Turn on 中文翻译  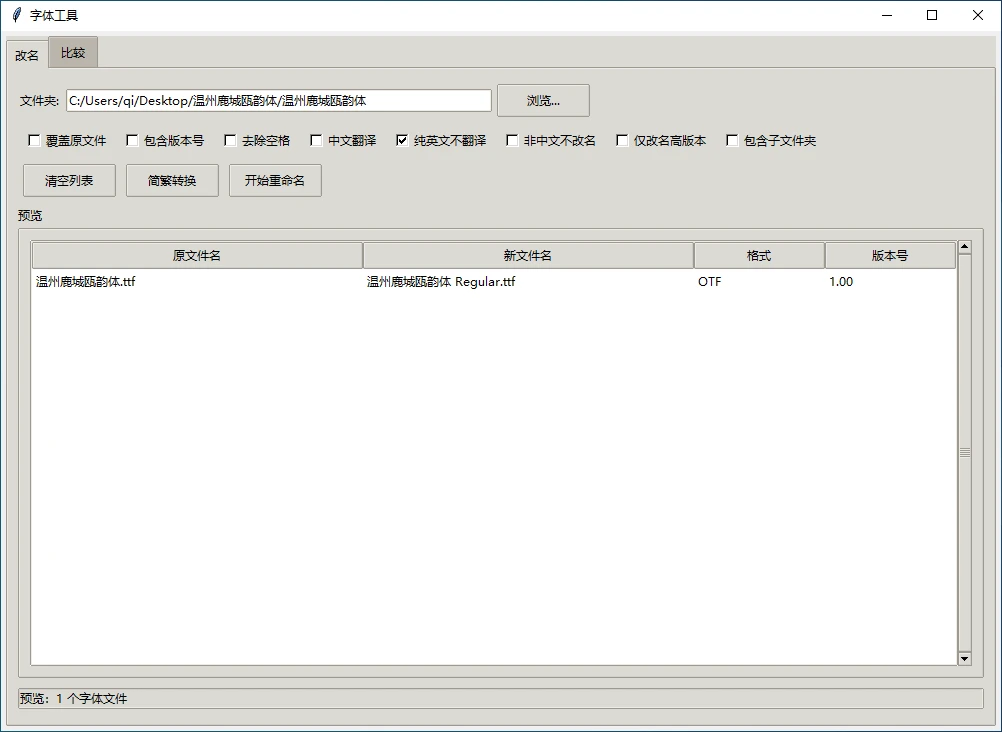pyautogui.click(x=315, y=140)
